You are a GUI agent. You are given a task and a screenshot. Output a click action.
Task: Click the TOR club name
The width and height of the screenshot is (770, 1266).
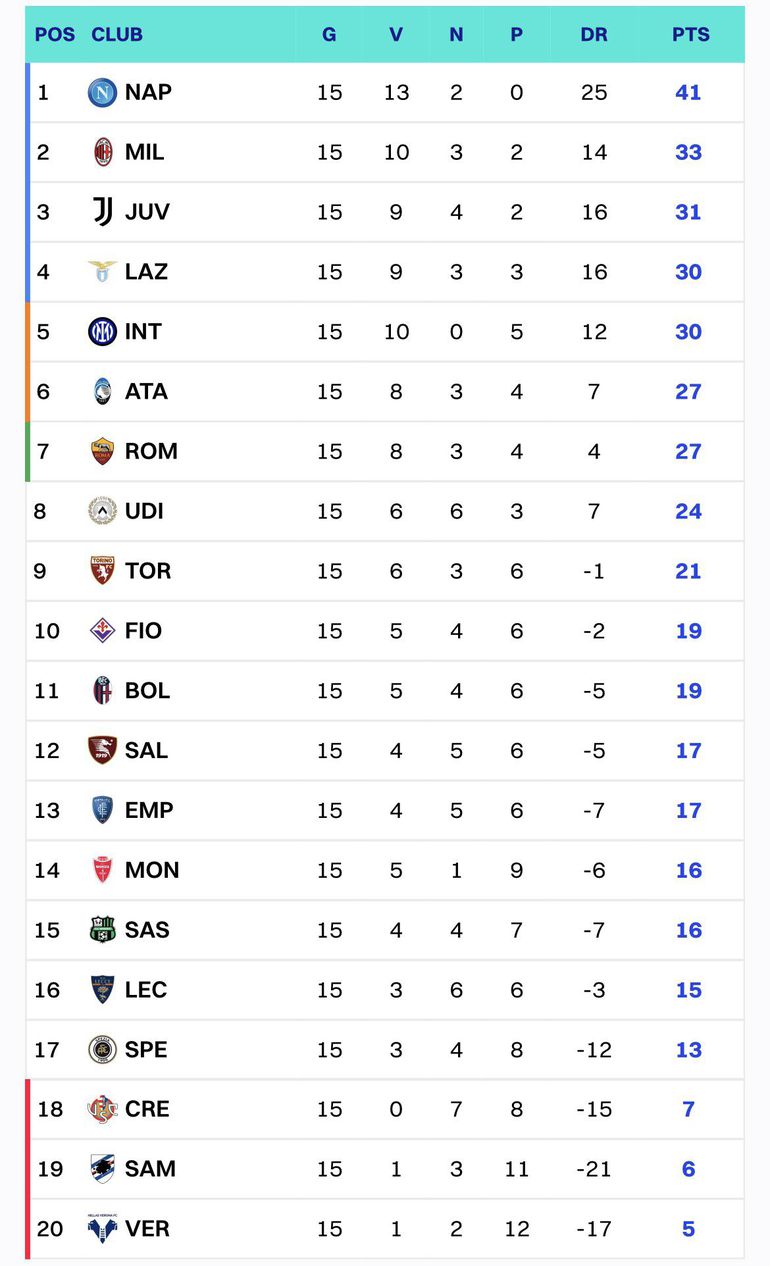coord(148,571)
